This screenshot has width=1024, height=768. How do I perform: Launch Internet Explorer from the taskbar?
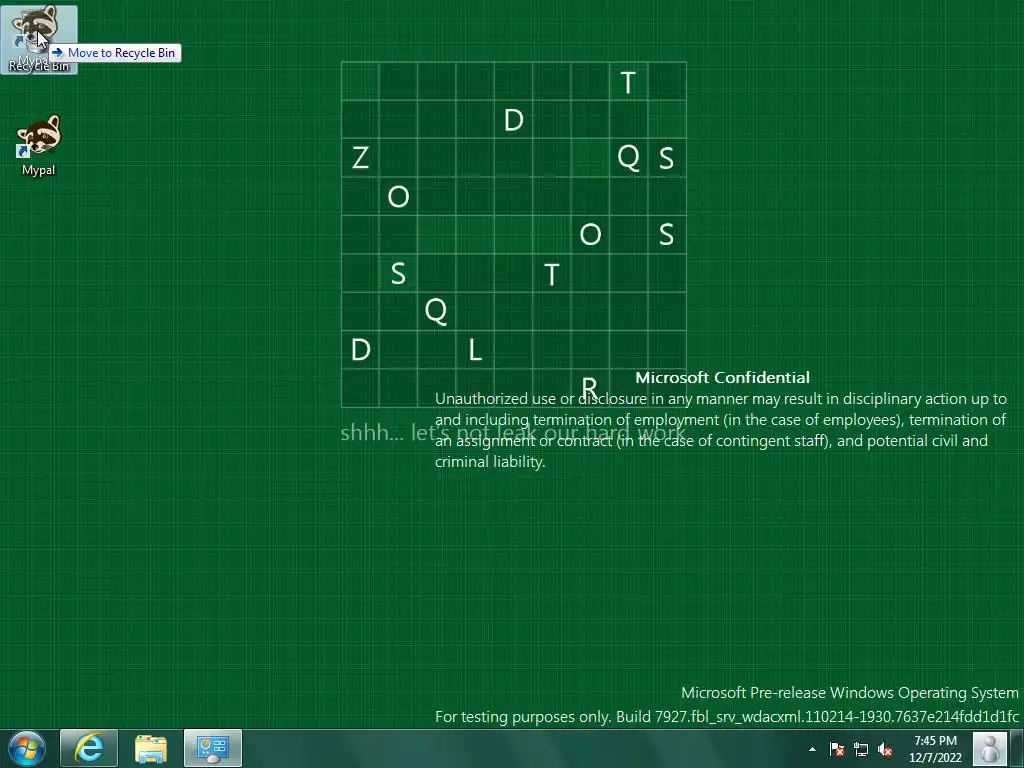point(89,748)
